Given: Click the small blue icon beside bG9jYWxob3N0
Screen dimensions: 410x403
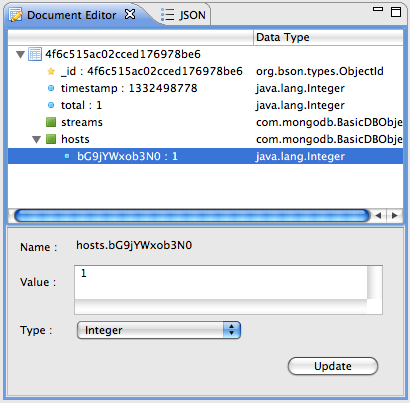Looking at the screenshot, I should [x=67, y=156].
